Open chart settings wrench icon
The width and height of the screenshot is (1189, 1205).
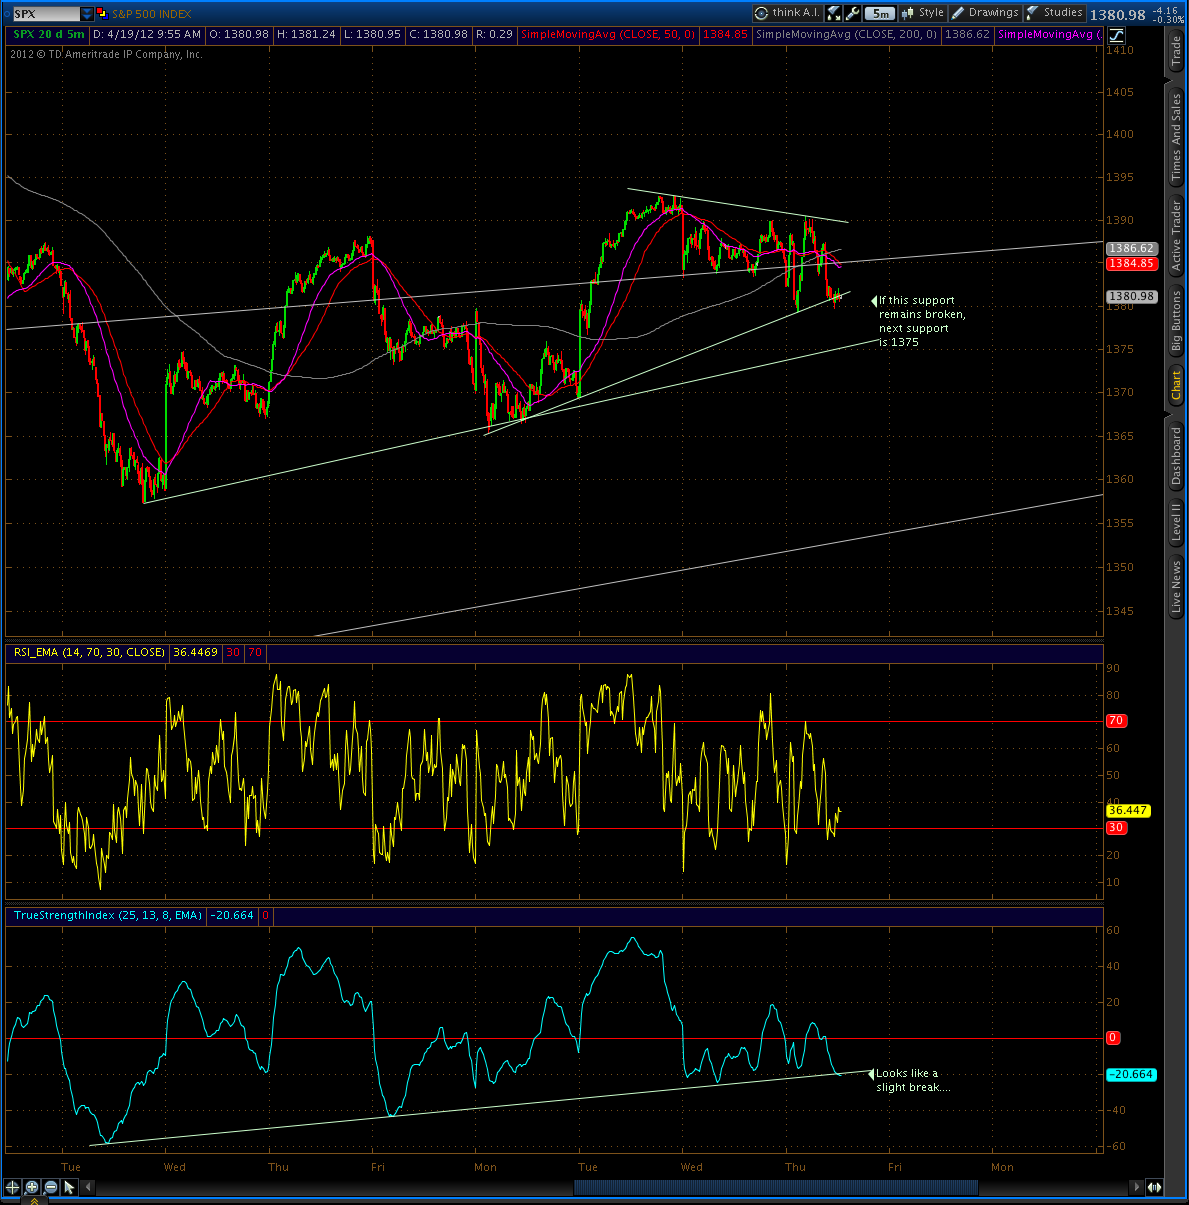pyautogui.click(x=852, y=13)
